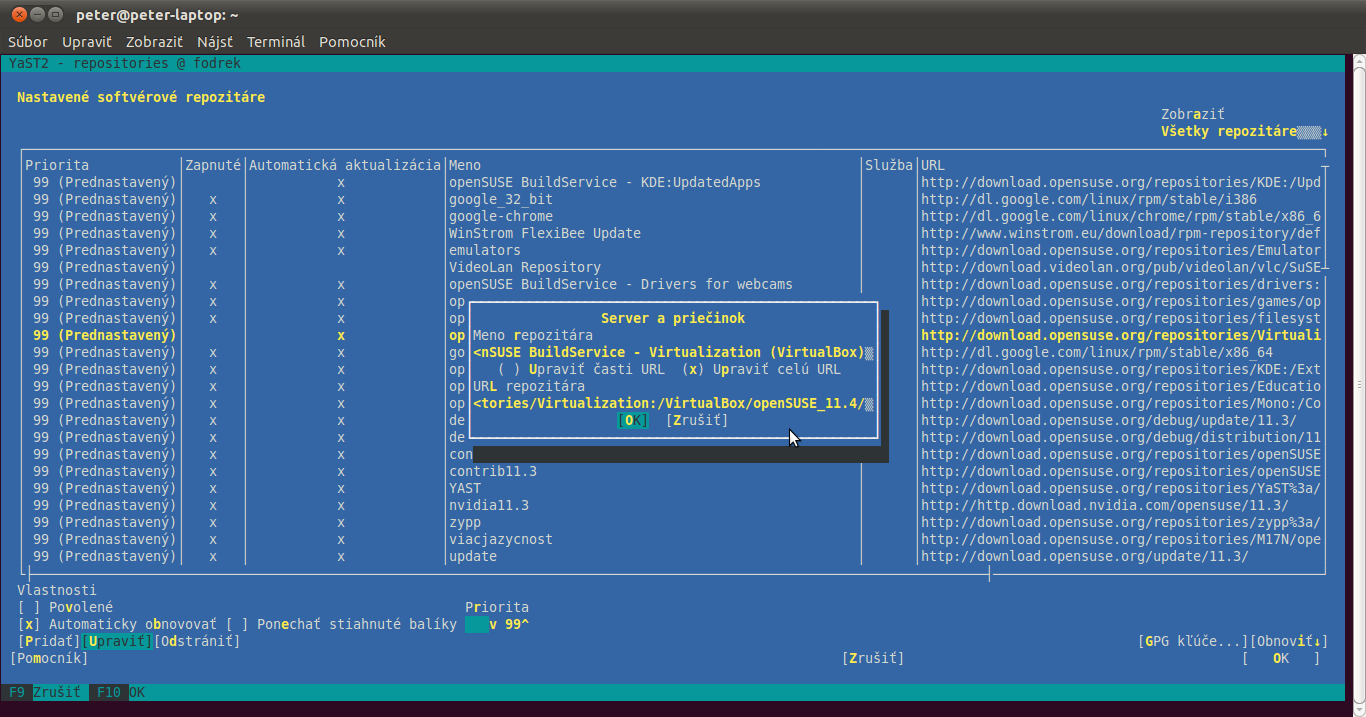Click the main OK button at bottom right
Screen dimensions: 1366x717
pos(1281,658)
